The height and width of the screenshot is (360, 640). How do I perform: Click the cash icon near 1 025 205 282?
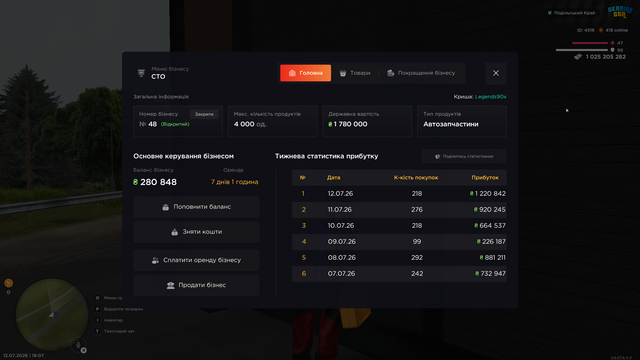tap(578, 57)
